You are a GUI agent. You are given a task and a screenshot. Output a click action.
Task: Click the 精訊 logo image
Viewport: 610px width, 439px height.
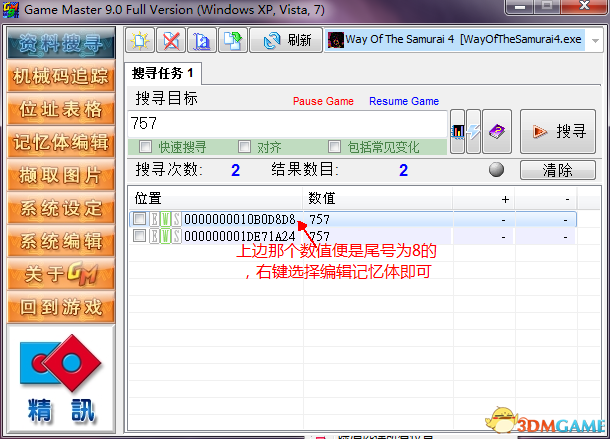(x=61, y=379)
